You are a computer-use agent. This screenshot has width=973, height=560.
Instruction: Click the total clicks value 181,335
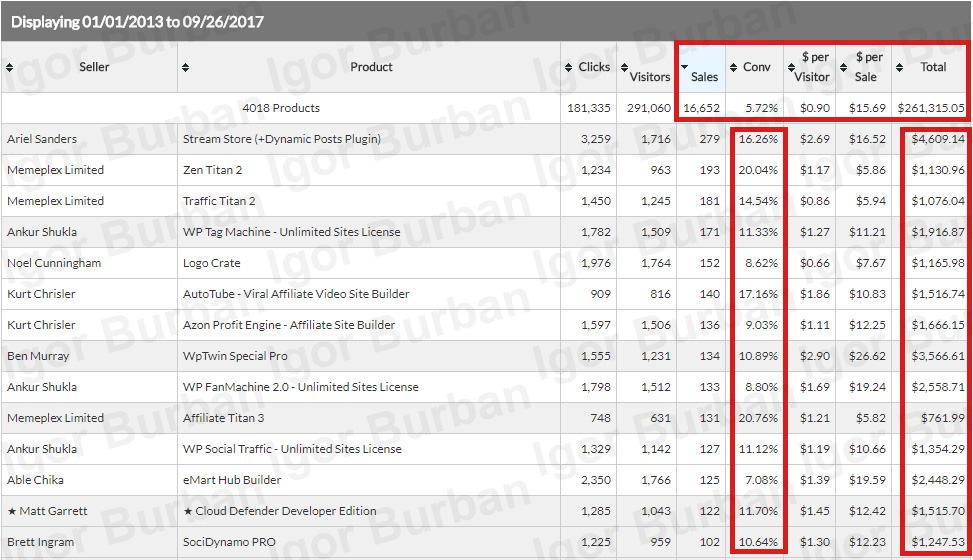click(x=589, y=108)
